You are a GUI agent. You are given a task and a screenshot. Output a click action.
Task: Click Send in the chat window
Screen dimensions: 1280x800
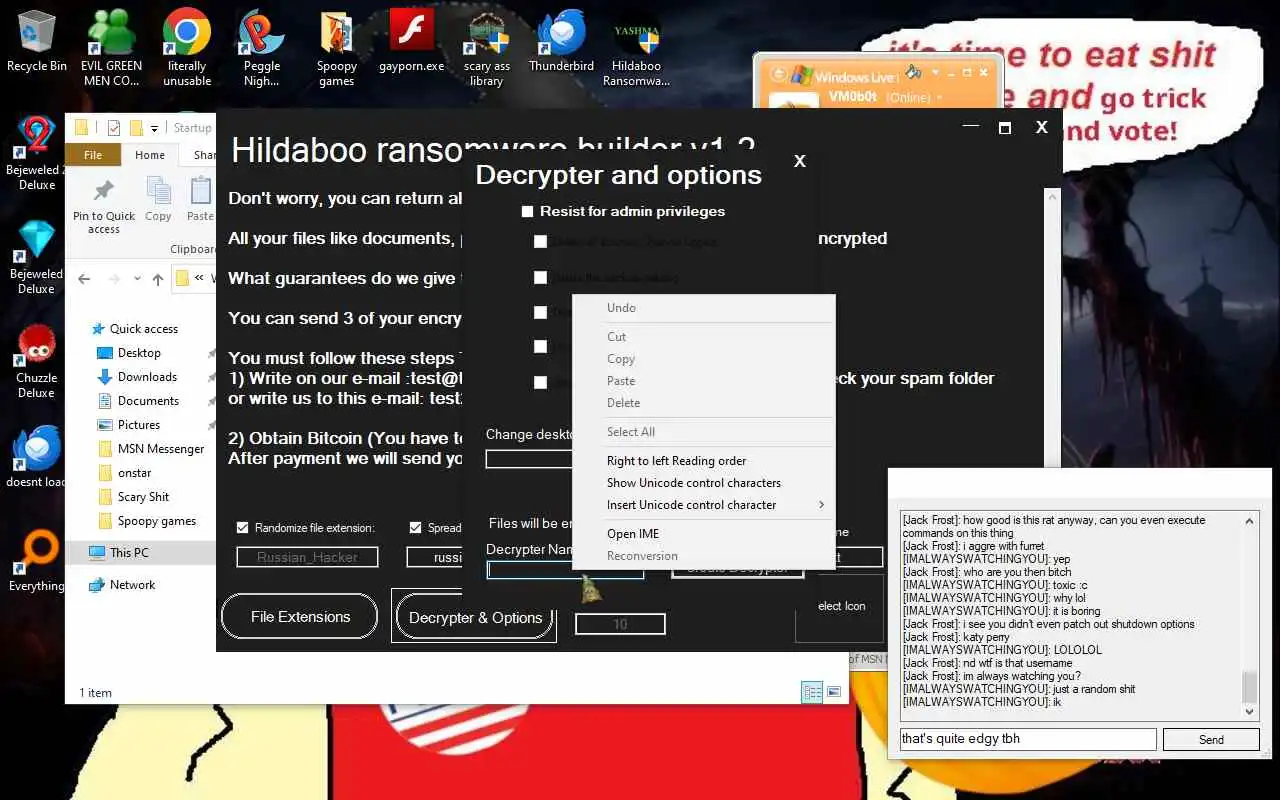click(x=1211, y=740)
